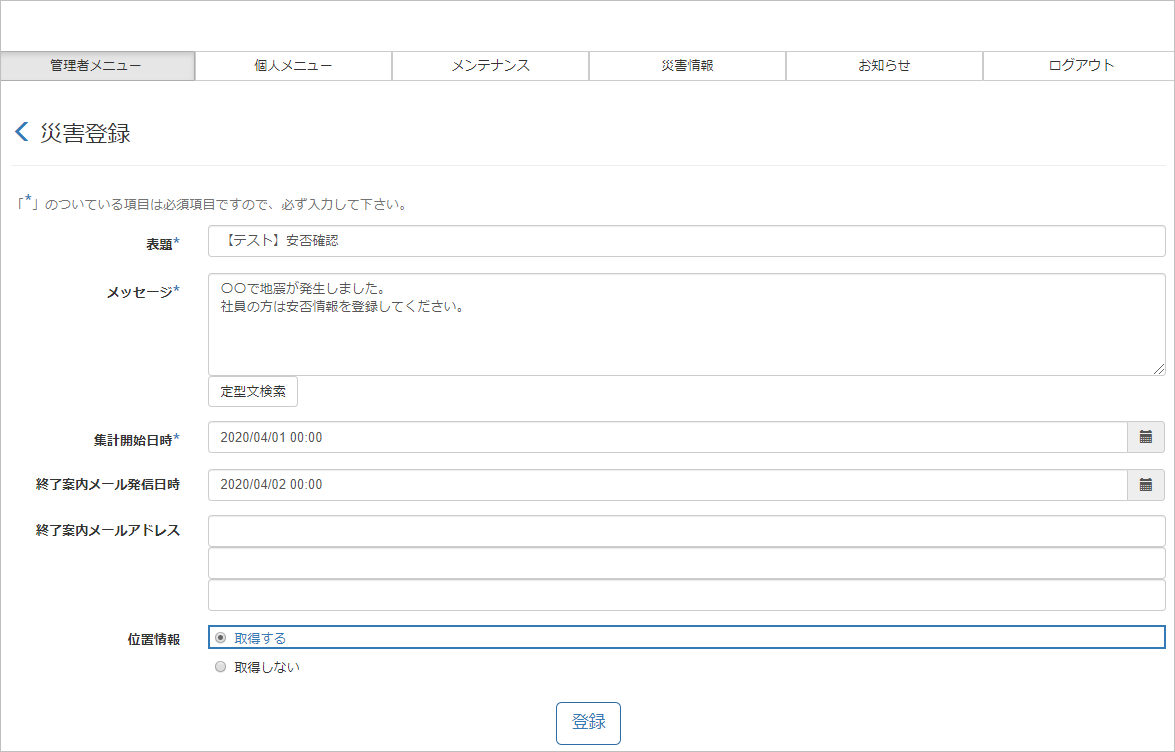Viewport: 1175px width, 752px height.
Task: Select the 取得しない radio button
Action: (x=219, y=666)
